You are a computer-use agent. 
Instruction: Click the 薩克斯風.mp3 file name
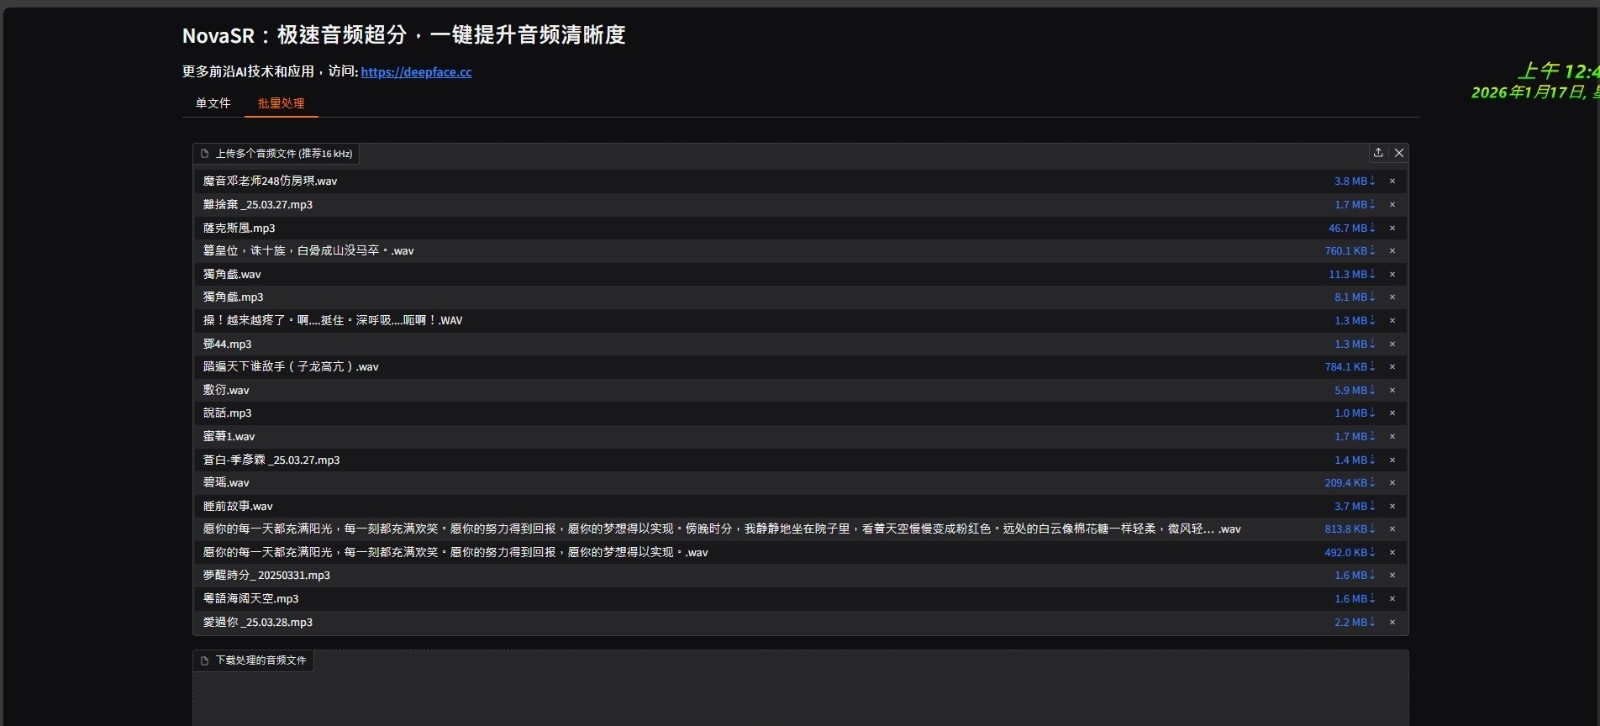click(x=239, y=228)
